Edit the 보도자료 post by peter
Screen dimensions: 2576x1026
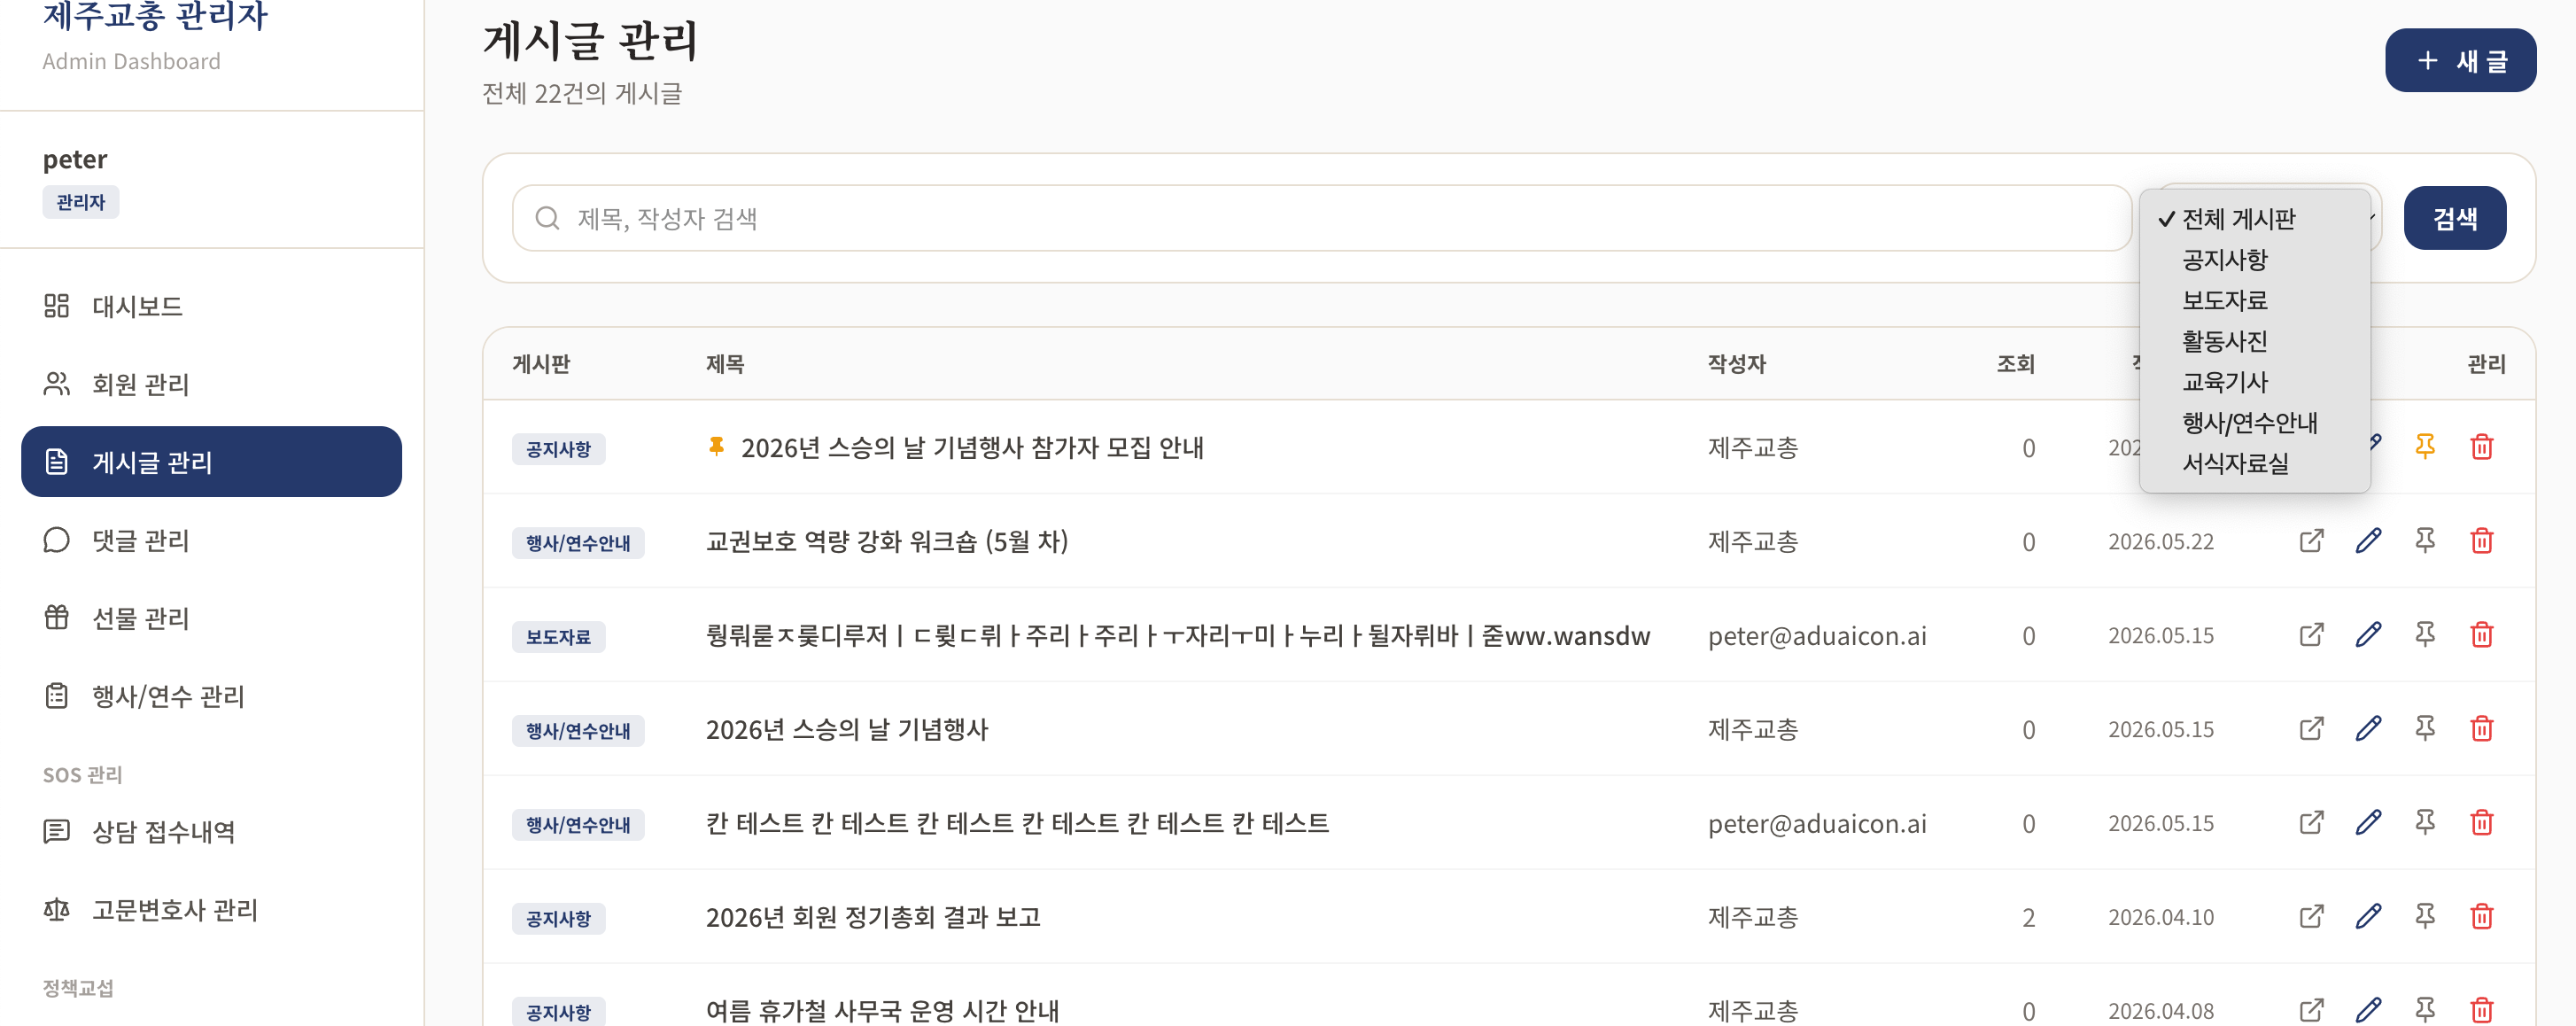(x=2368, y=635)
